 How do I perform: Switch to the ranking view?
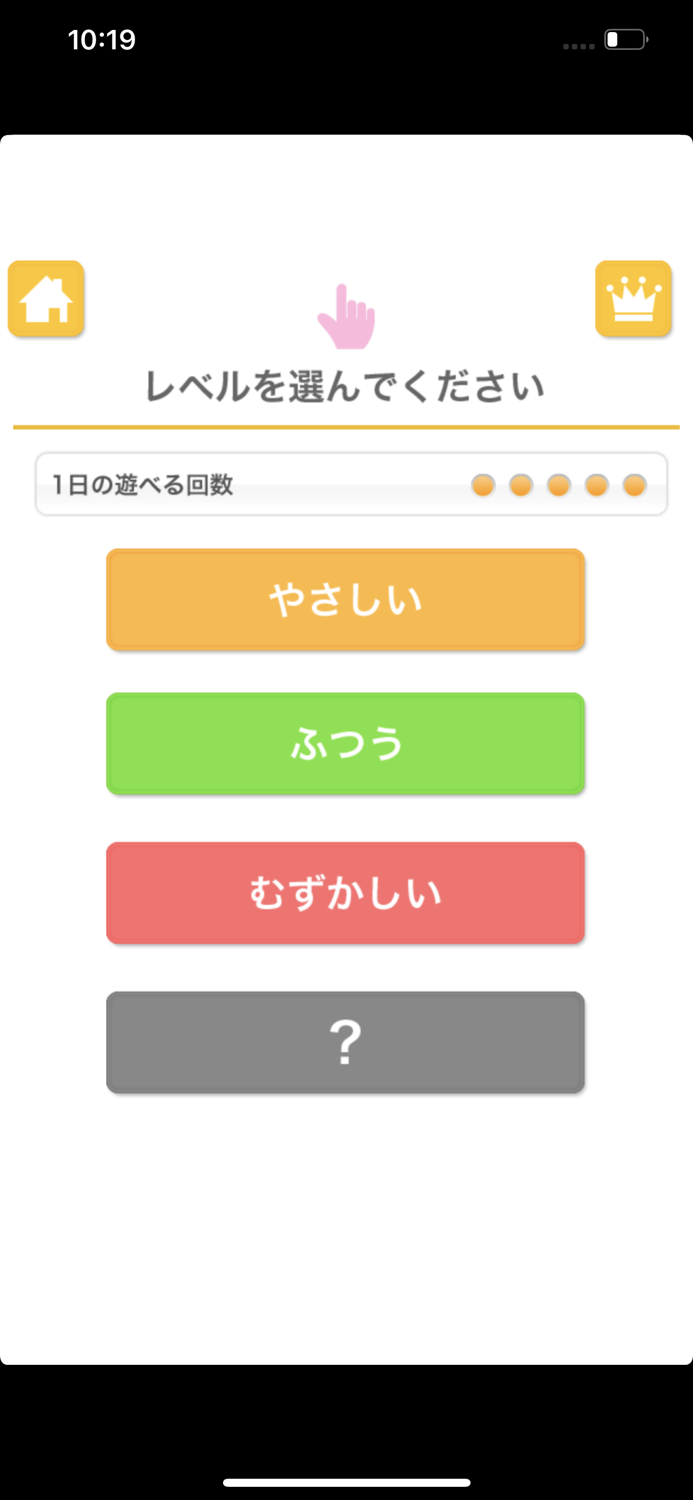(x=634, y=299)
